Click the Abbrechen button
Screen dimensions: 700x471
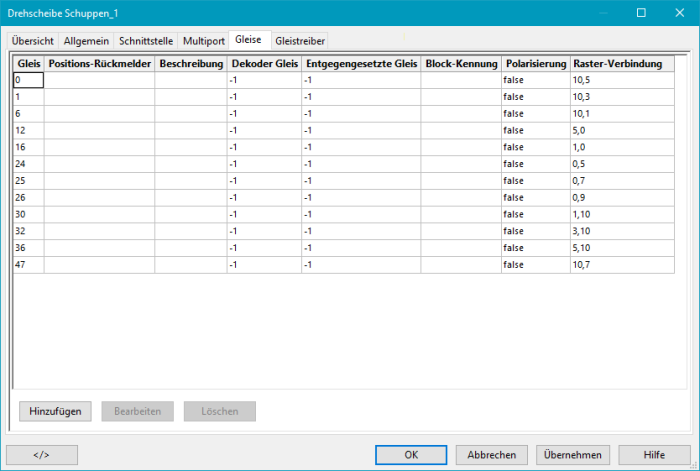[492, 454]
